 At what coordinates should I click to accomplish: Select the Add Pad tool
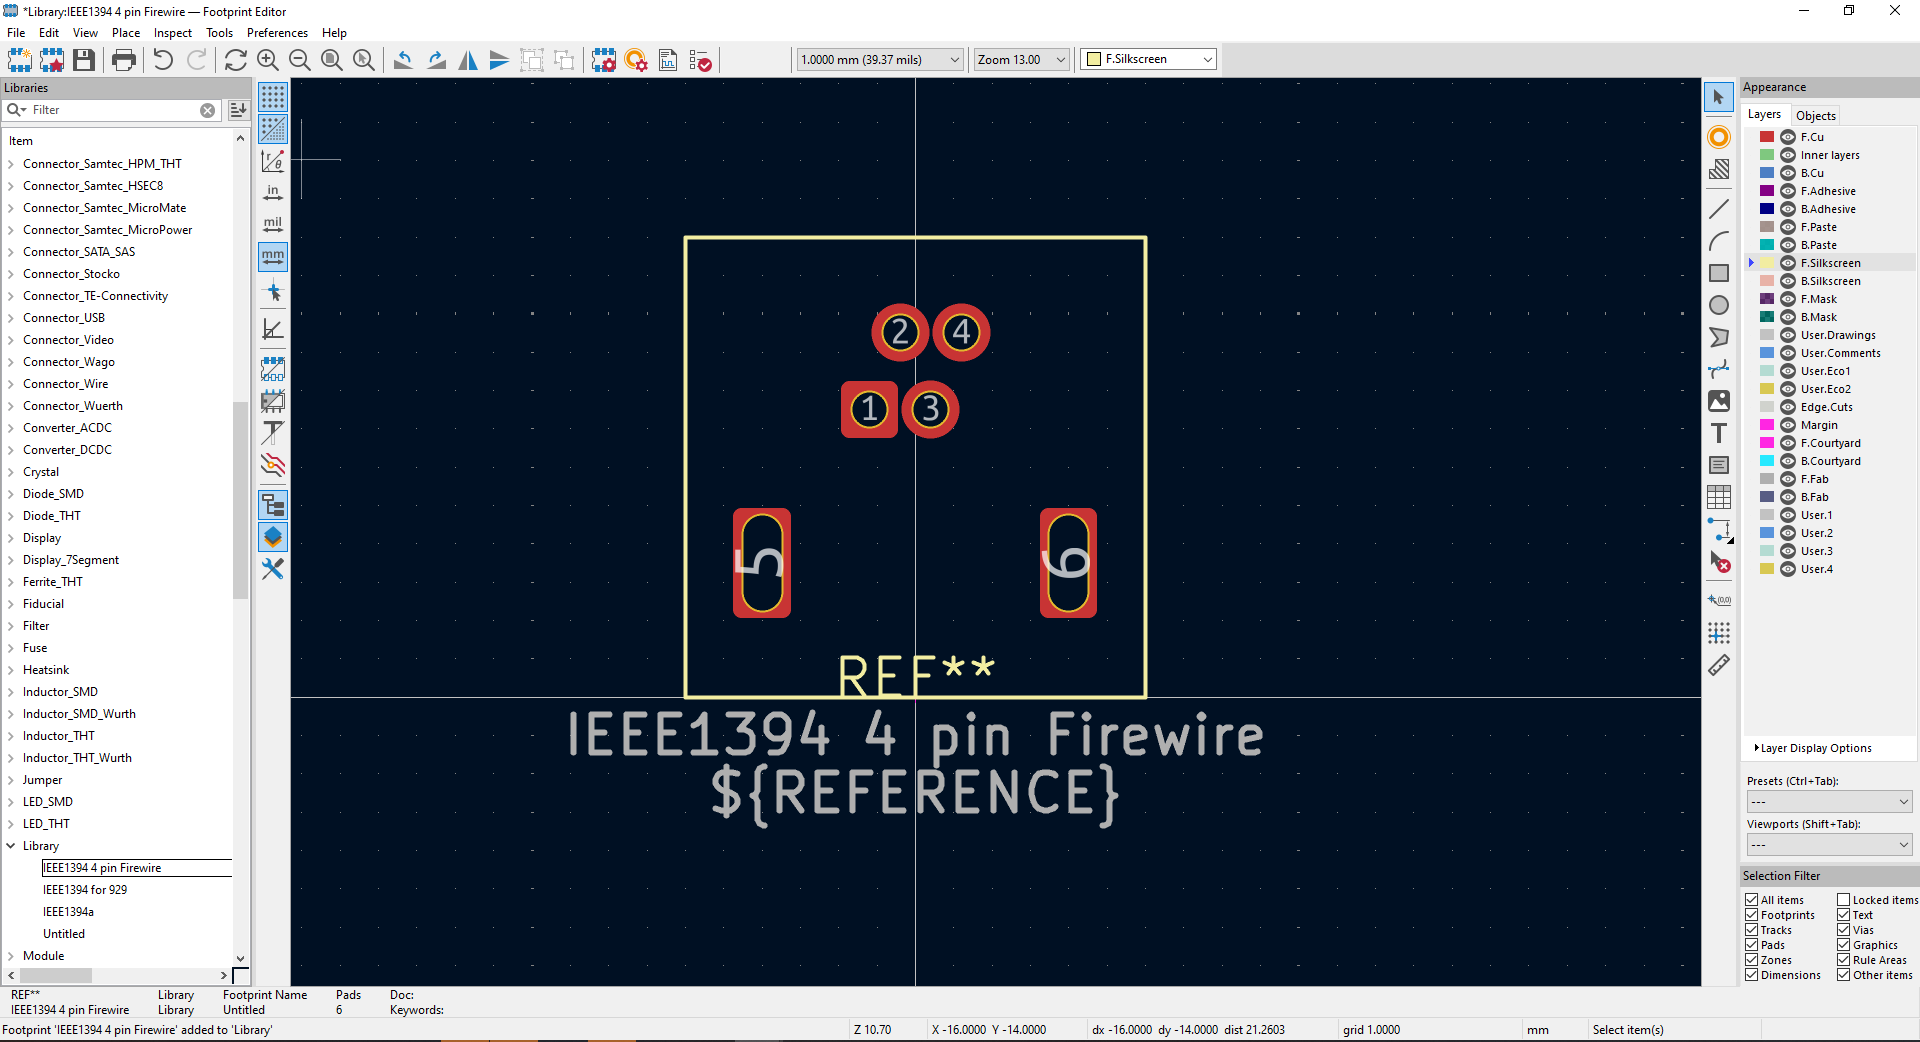coord(1718,137)
